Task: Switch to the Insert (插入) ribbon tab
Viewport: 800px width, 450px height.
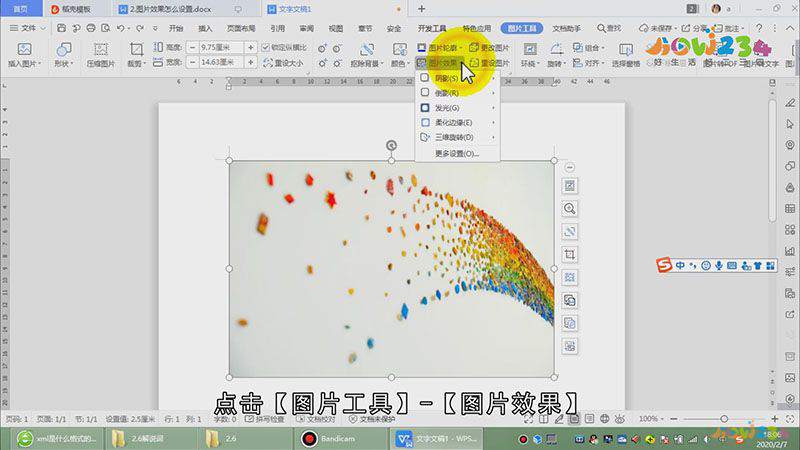Action: [x=205, y=28]
